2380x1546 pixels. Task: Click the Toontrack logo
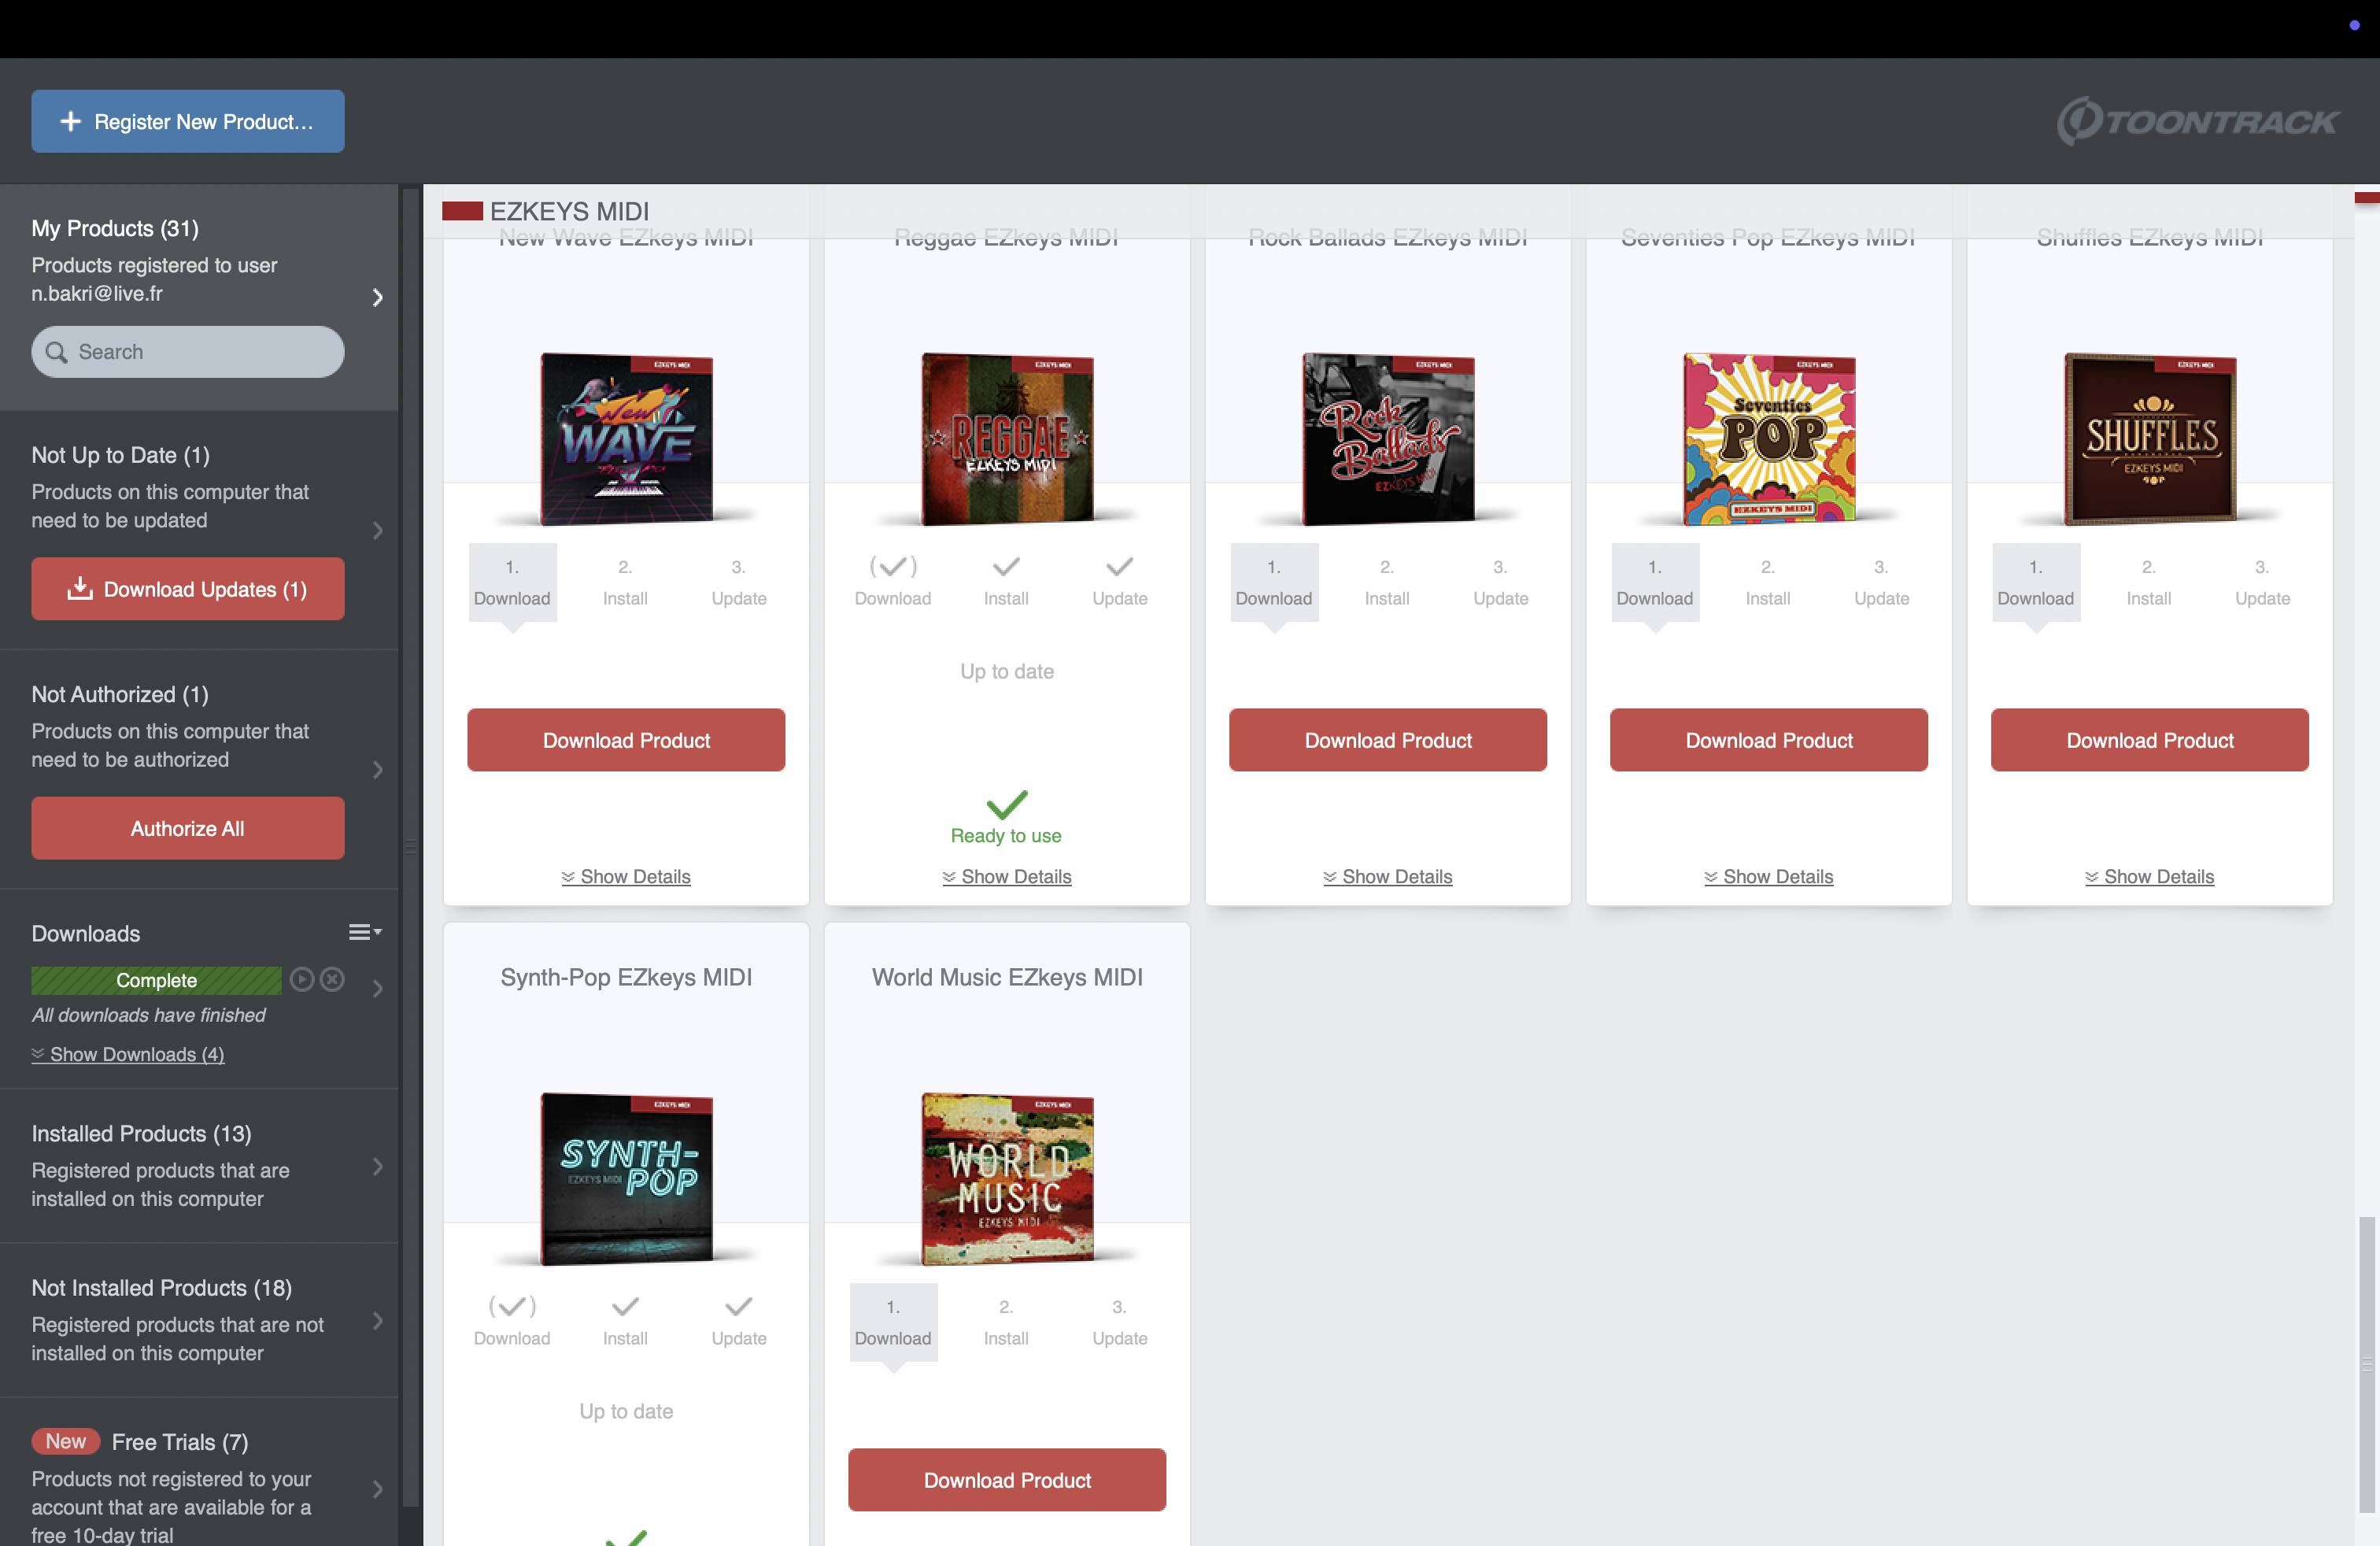point(2197,121)
